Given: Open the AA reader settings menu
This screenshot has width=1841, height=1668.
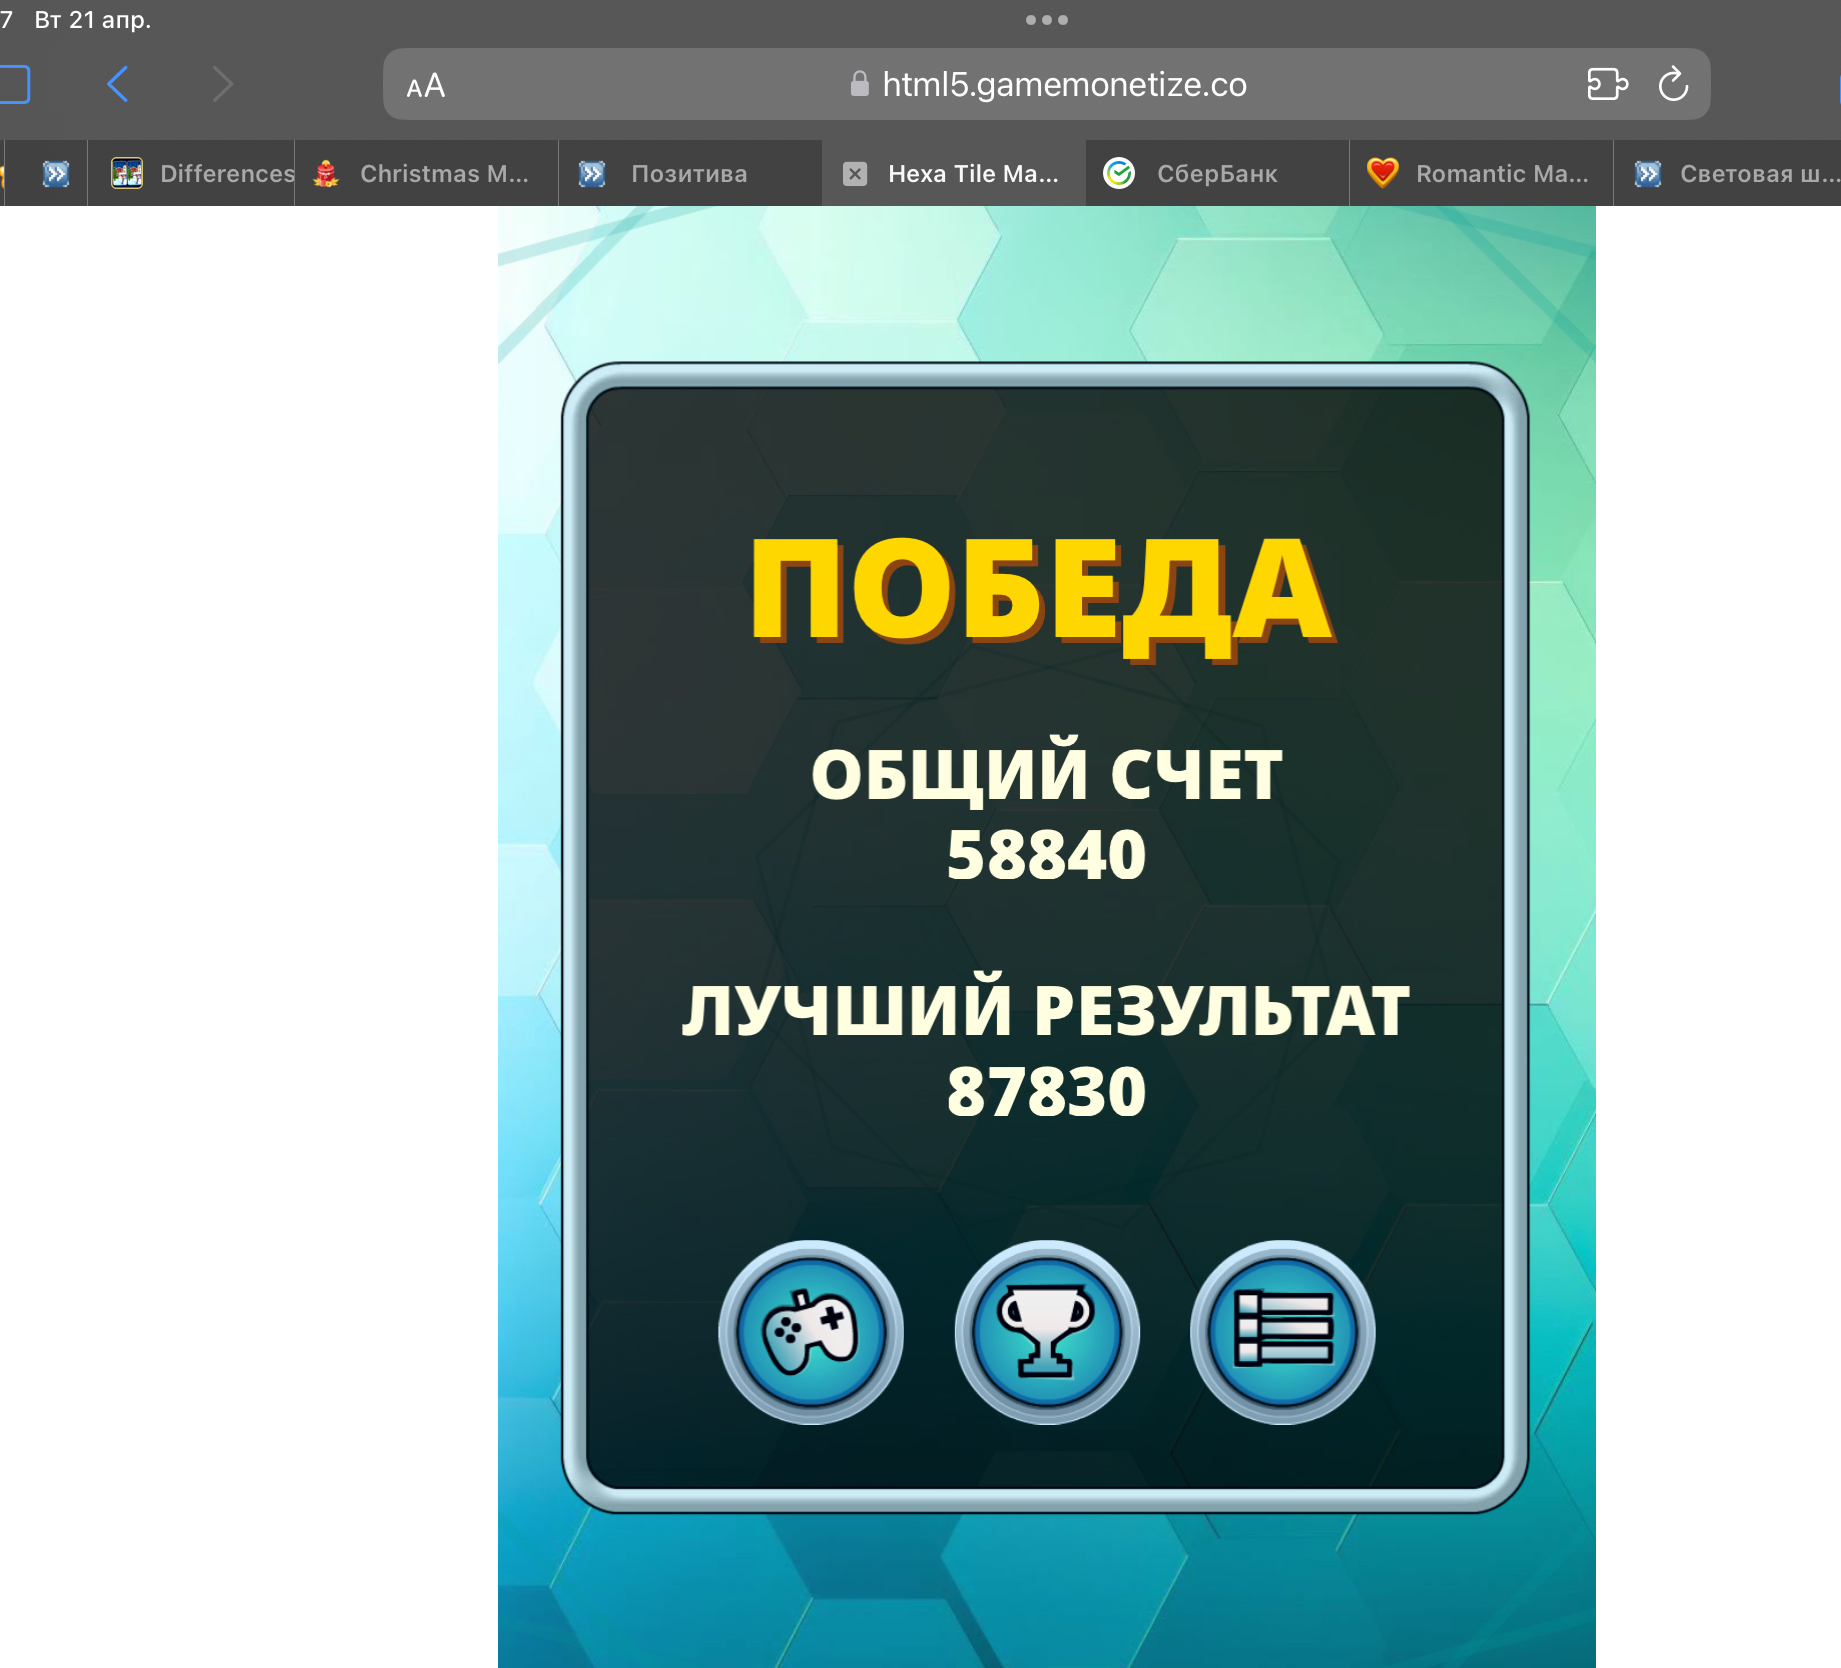Looking at the screenshot, I should point(426,86).
